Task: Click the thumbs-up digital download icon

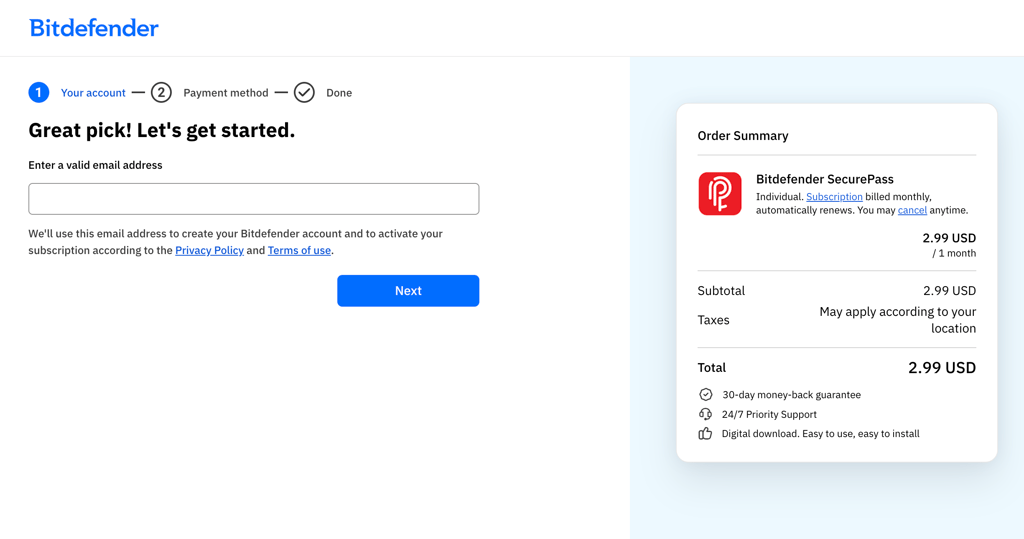Action: [705, 433]
